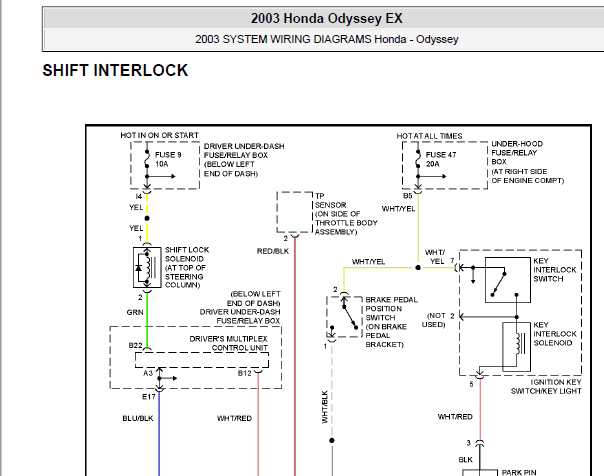This screenshot has height=476, width=604.
Task: Click the Fuse 47 fuse symbol
Action: click(418, 158)
